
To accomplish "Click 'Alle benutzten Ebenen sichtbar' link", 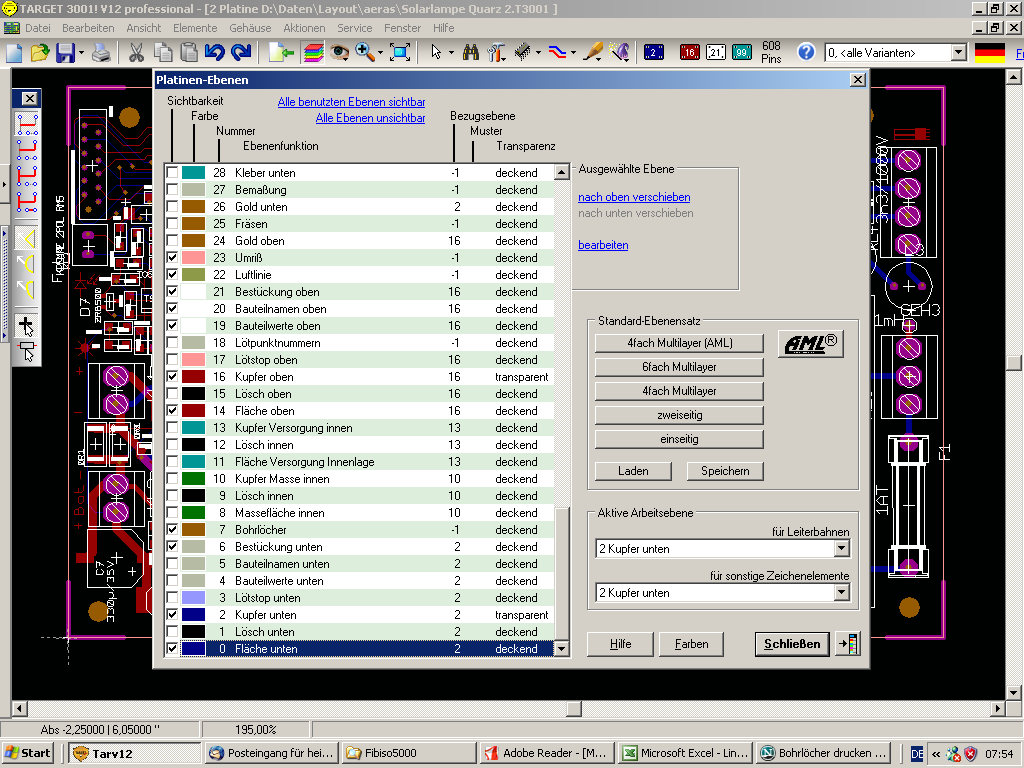I will [351, 102].
